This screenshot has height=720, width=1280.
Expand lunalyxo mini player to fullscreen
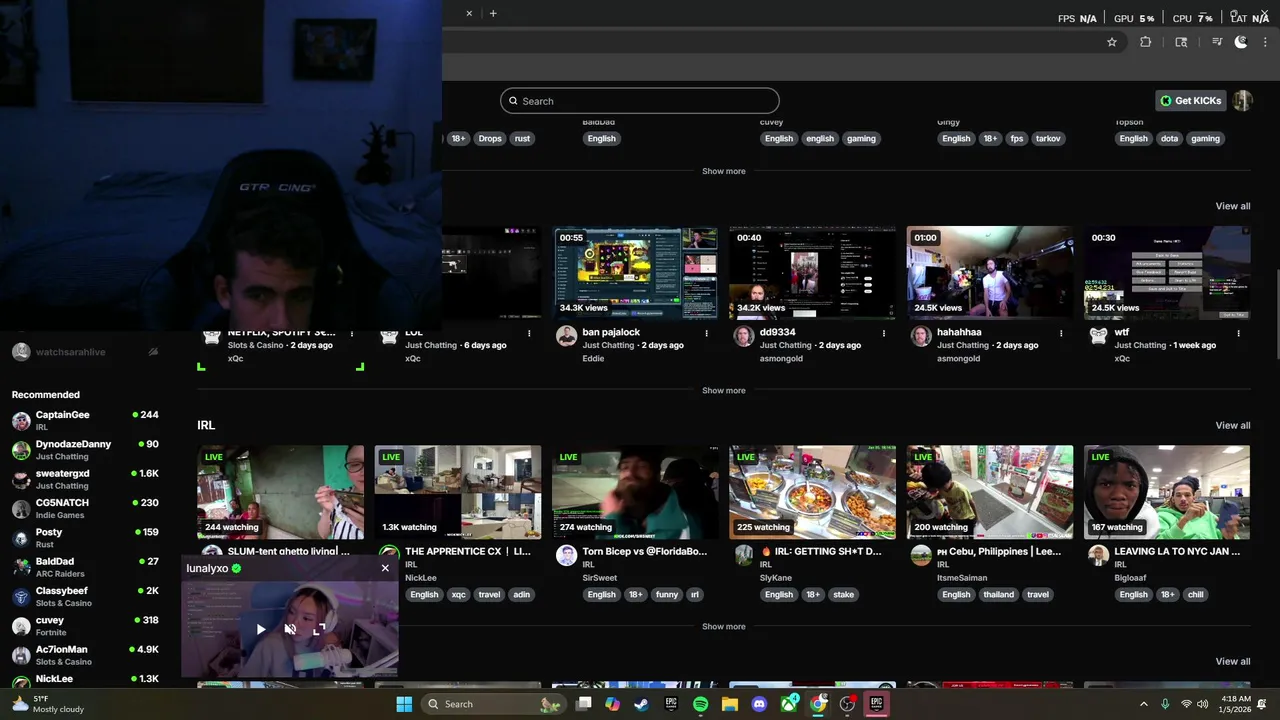click(319, 629)
